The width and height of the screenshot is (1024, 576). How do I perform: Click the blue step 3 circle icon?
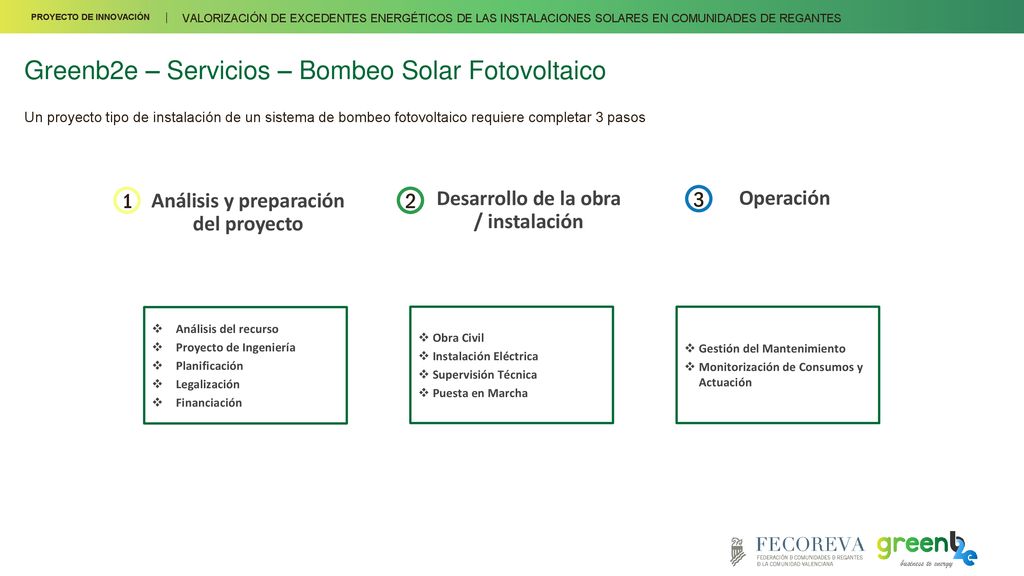coord(698,199)
